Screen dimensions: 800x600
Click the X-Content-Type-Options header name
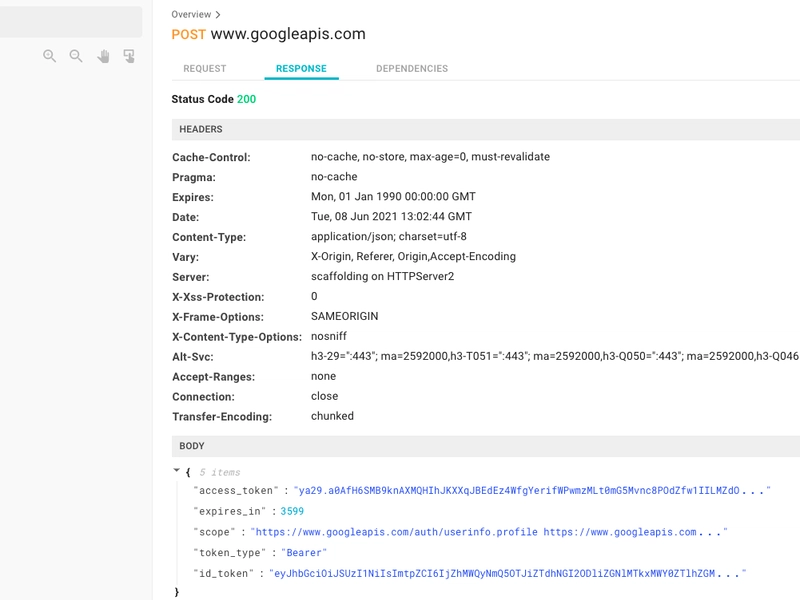click(x=237, y=337)
